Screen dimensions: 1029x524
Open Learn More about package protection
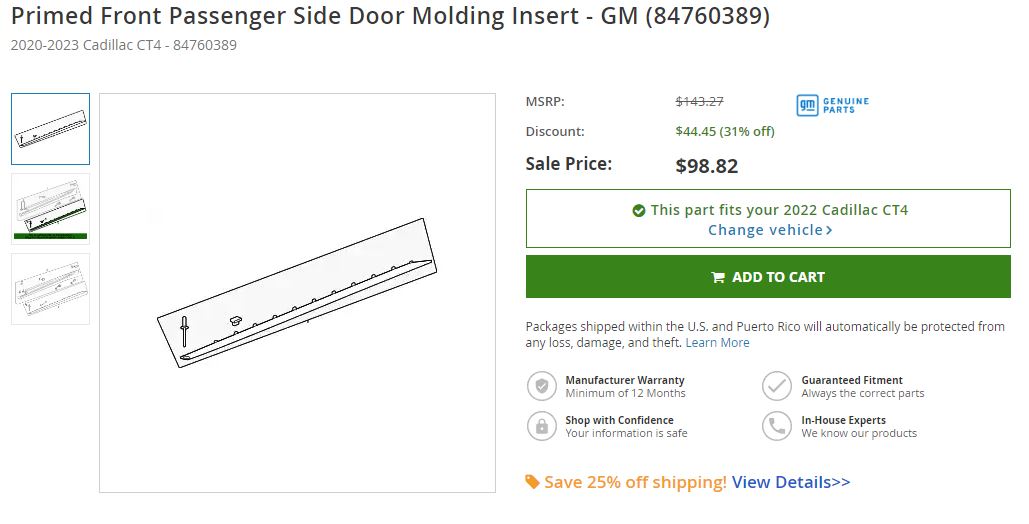click(x=717, y=343)
